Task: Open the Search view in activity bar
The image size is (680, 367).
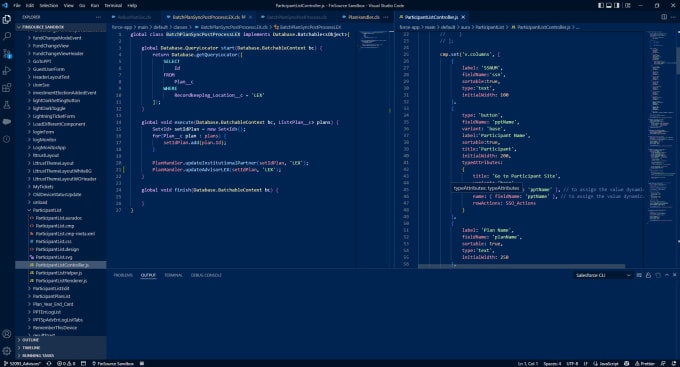Action: [x=7, y=36]
